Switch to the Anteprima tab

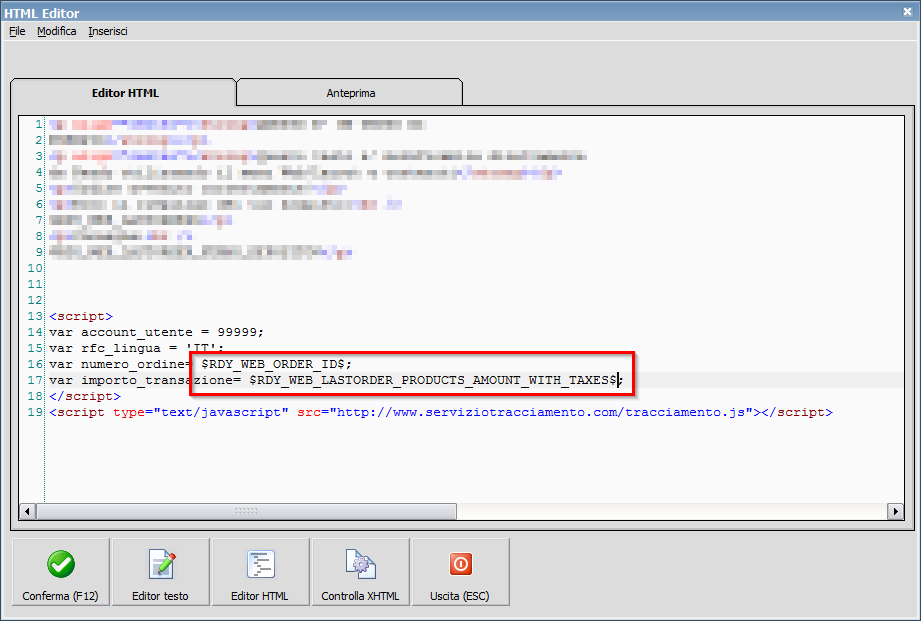(348, 91)
